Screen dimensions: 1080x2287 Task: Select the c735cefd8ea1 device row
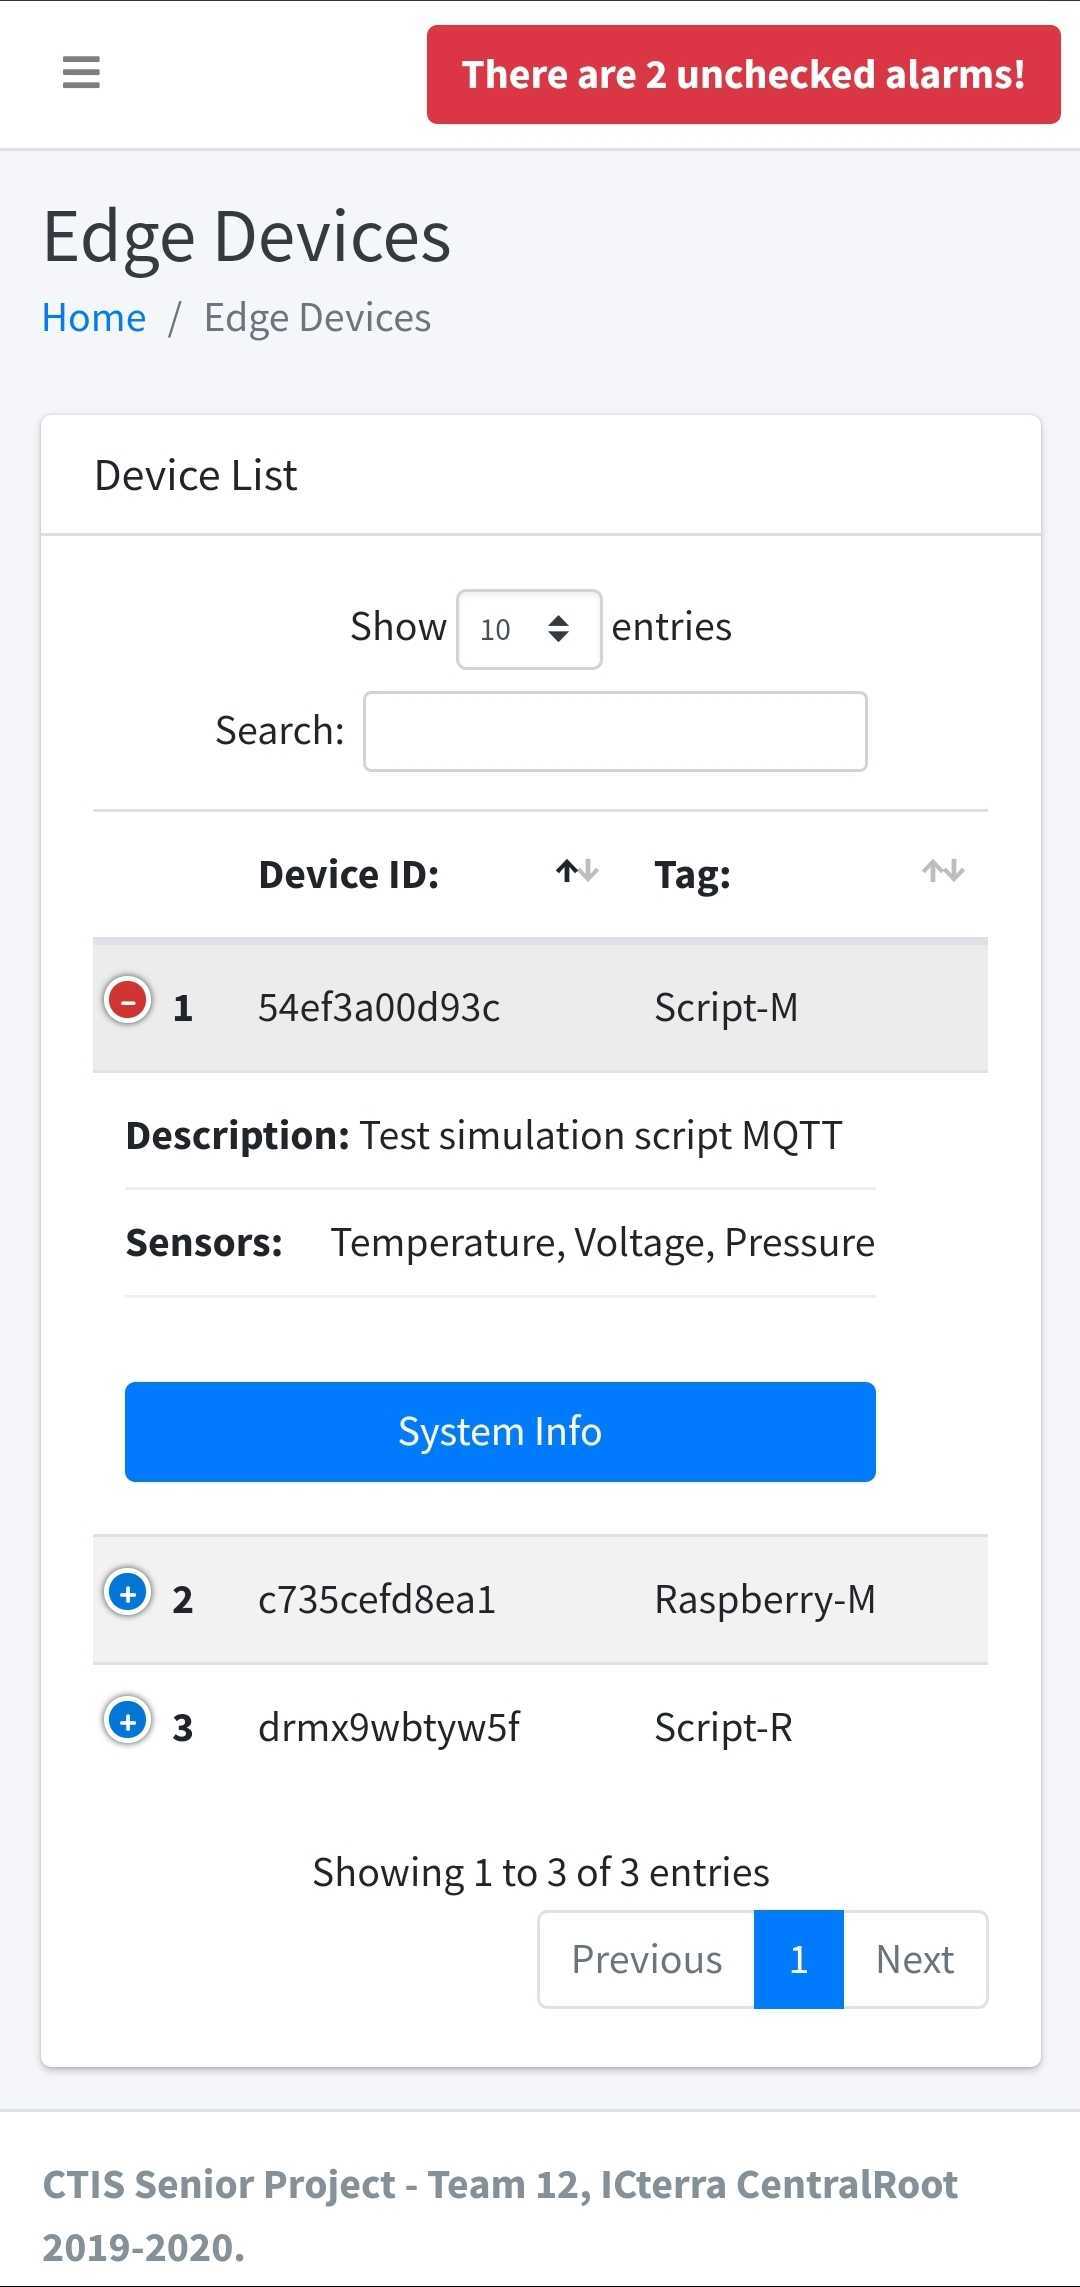[x=540, y=1600]
